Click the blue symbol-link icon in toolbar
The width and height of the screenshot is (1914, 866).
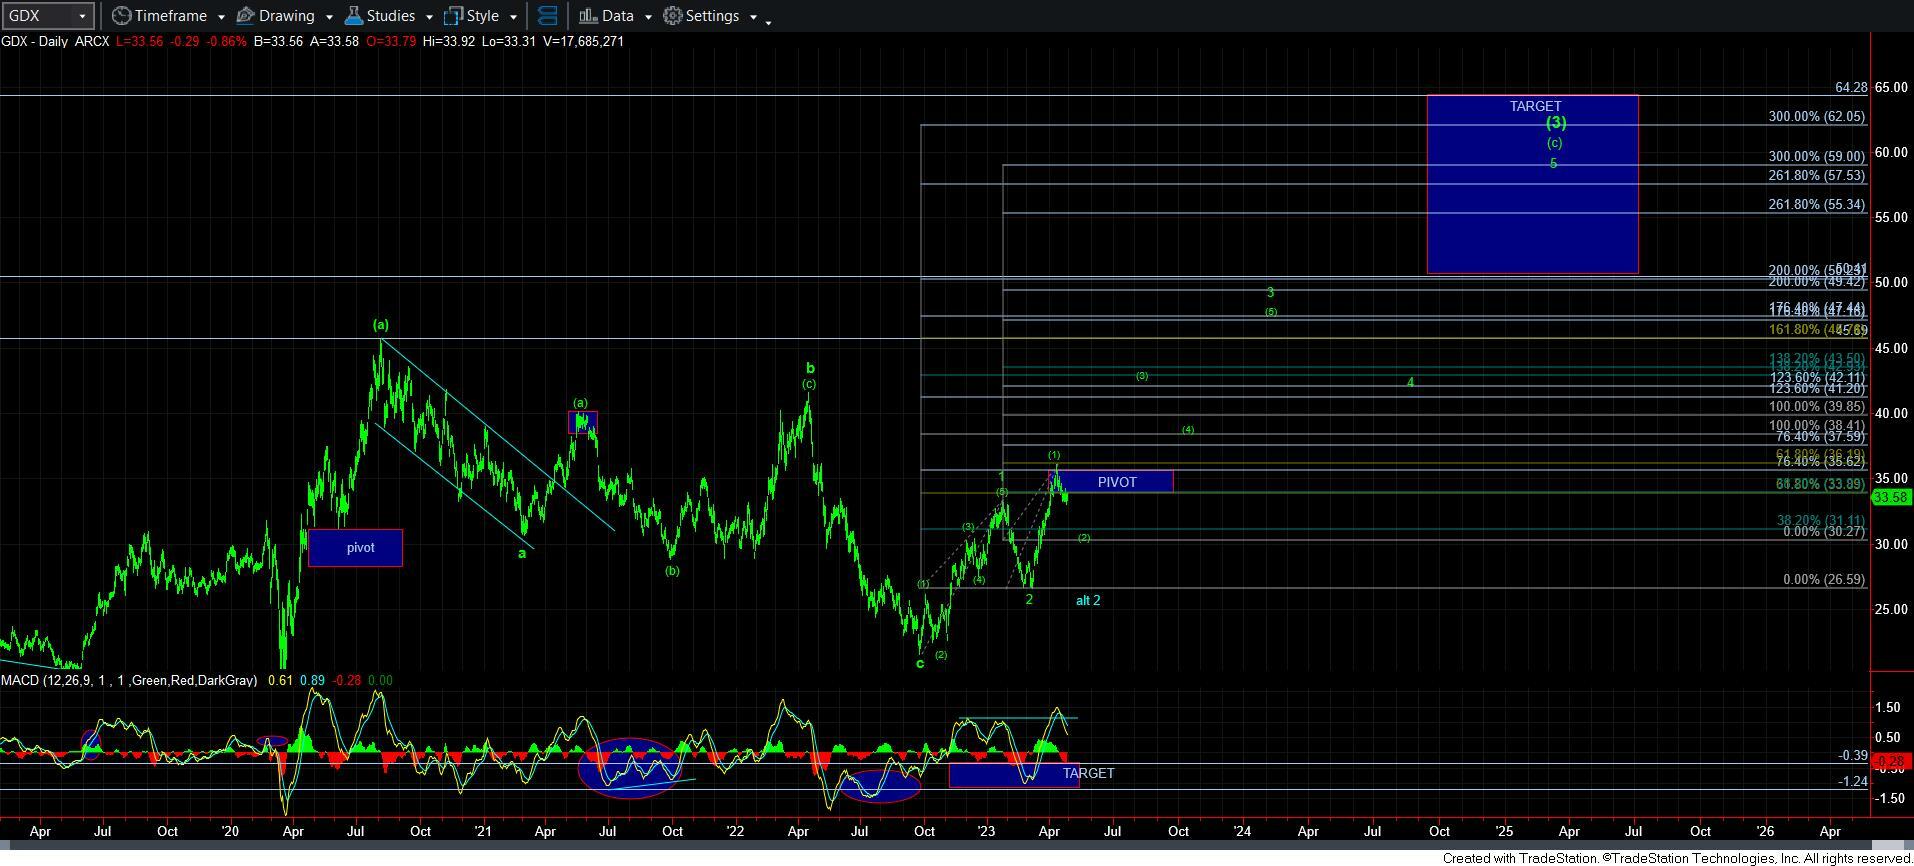pyautogui.click(x=547, y=16)
